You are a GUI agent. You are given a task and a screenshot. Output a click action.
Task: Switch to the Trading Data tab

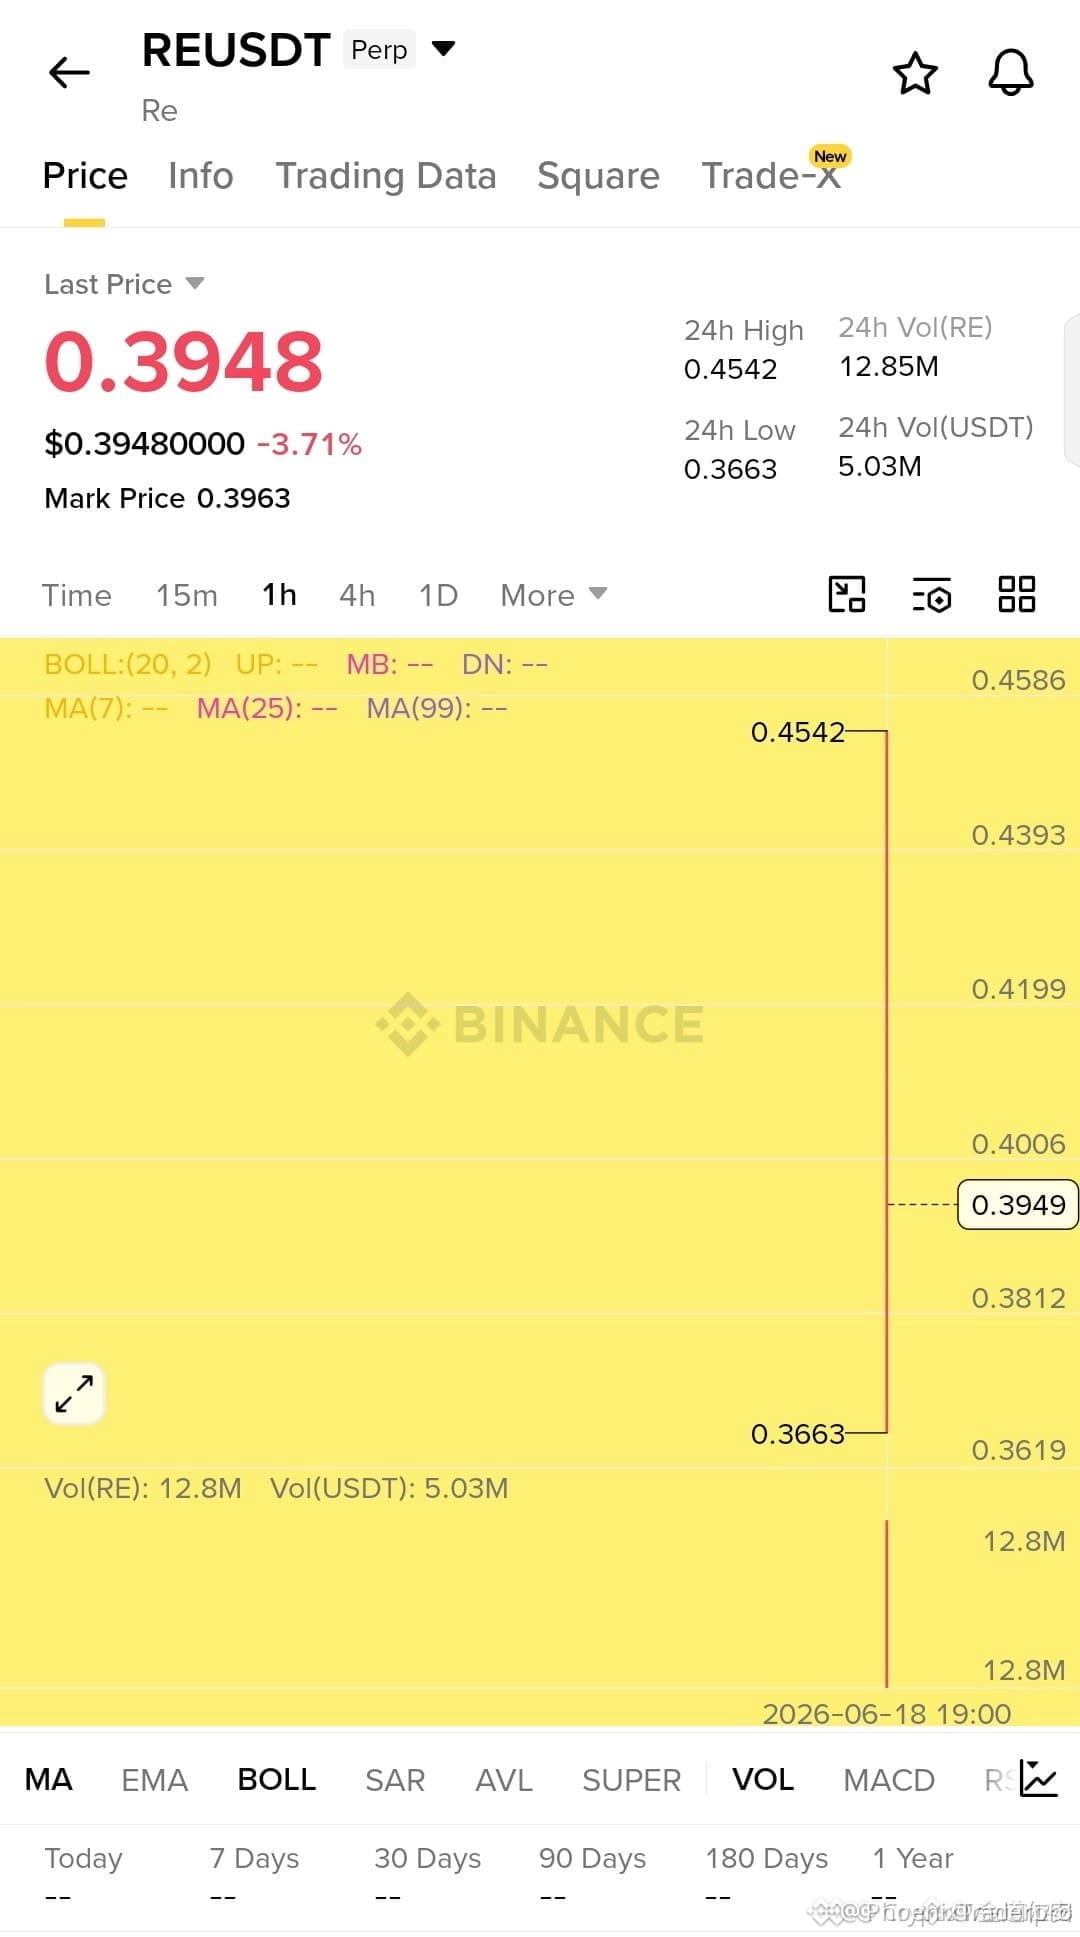pyautogui.click(x=386, y=176)
